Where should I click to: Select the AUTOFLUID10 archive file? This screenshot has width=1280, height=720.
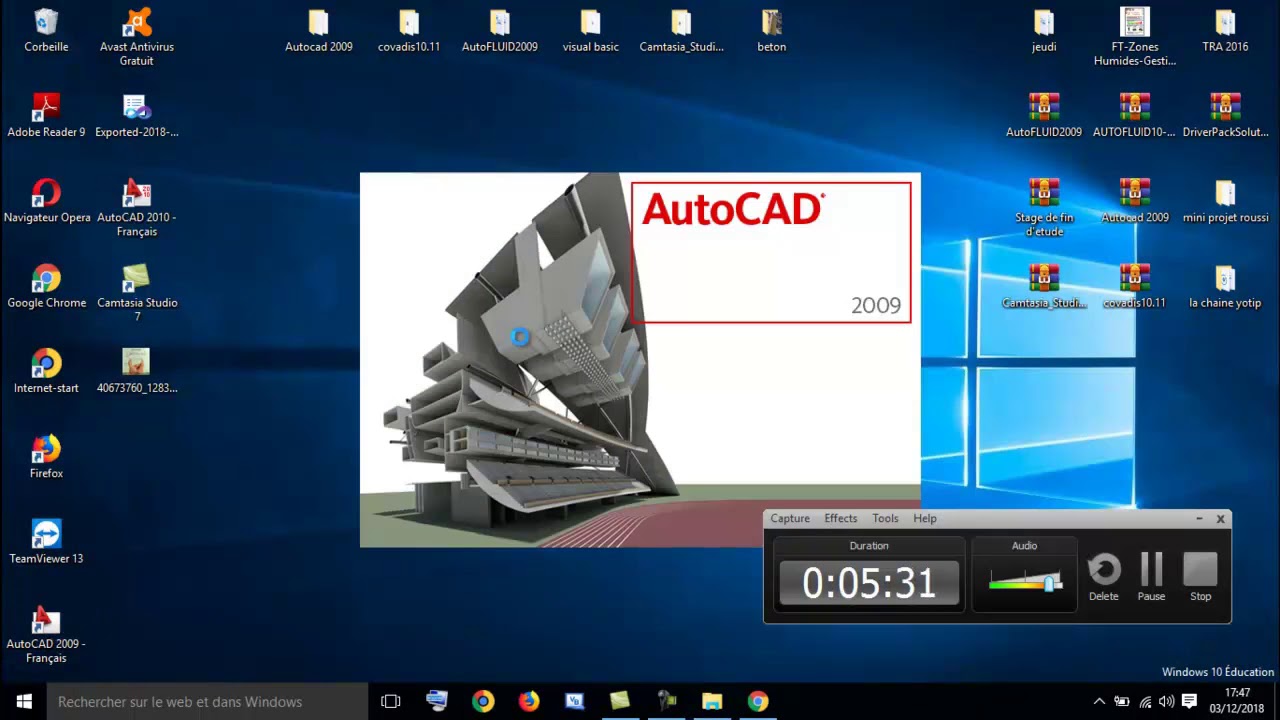[x=1135, y=115]
